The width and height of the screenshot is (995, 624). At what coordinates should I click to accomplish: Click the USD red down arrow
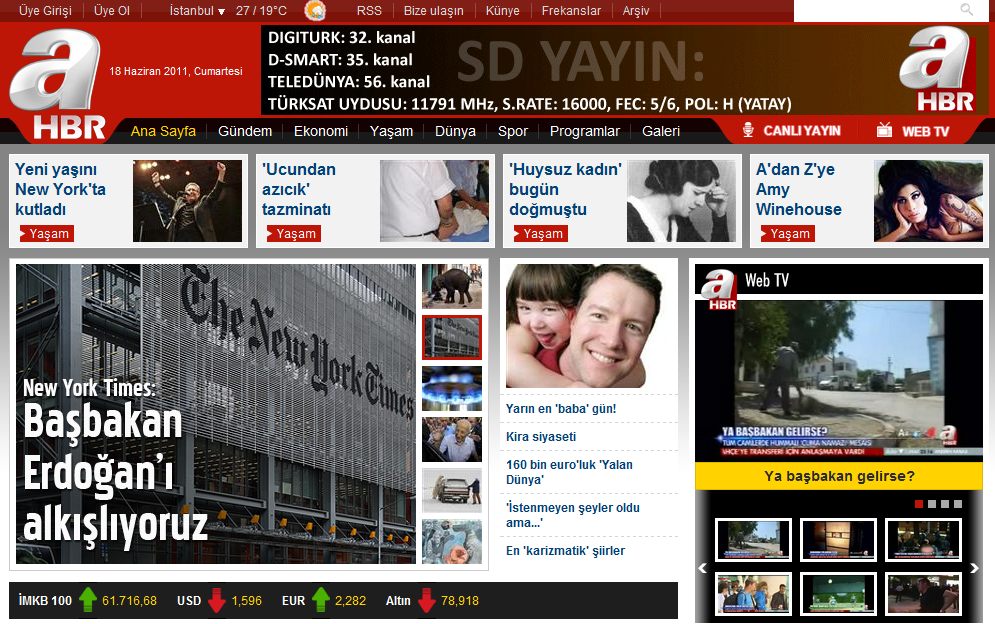(x=217, y=600)
